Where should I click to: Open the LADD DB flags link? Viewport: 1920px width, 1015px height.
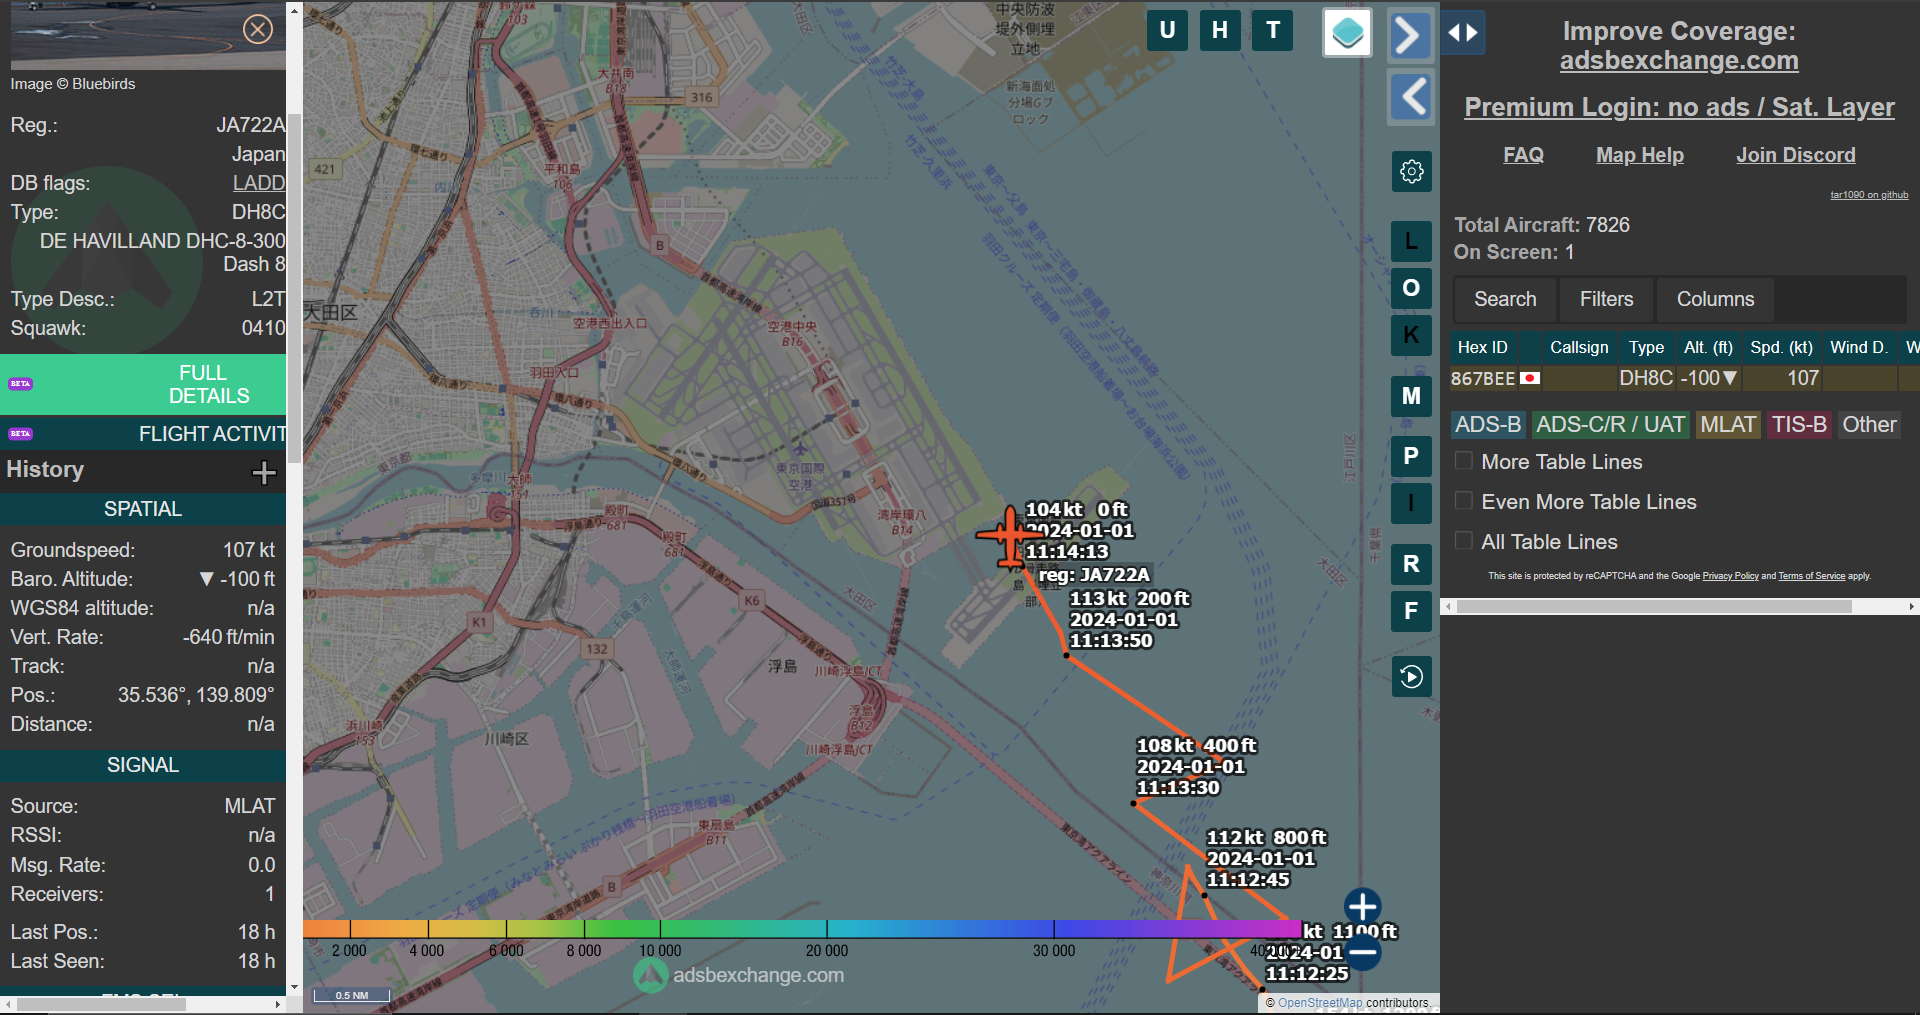259,183
